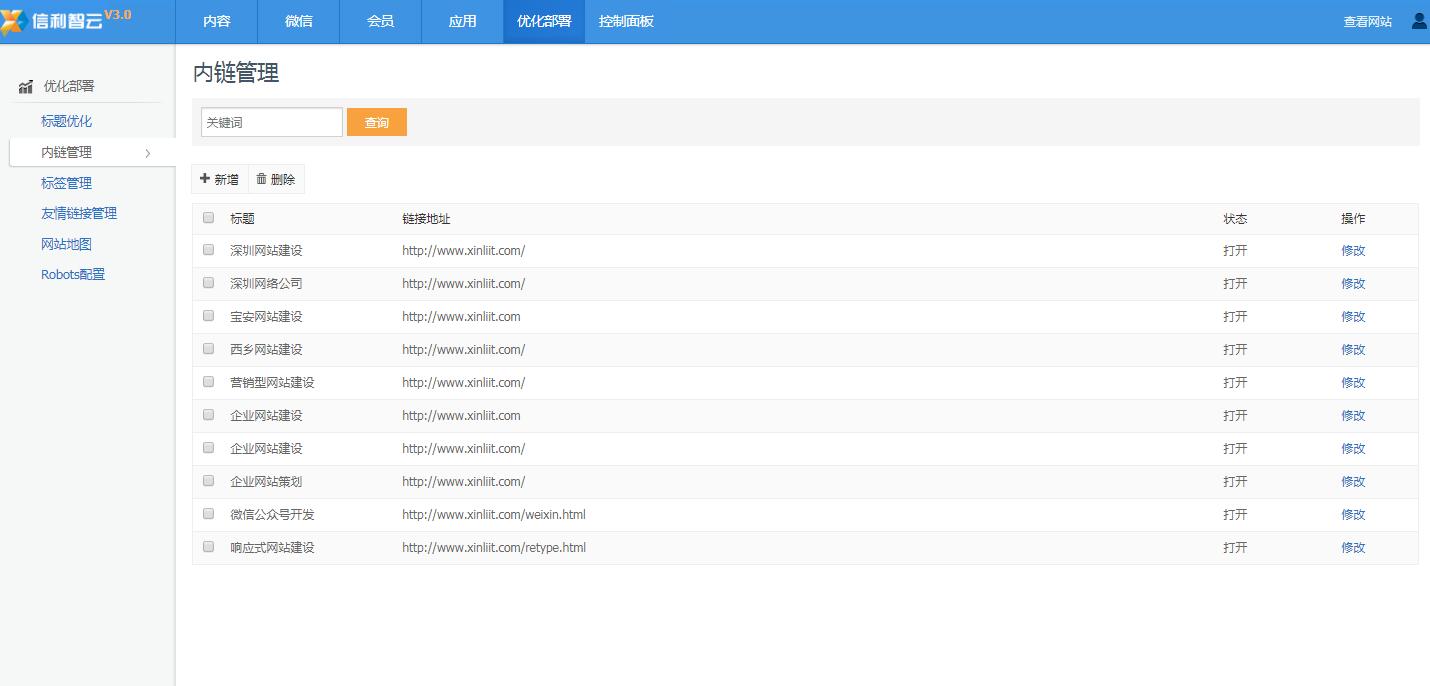
Task: Go to the 微信 navigation tab
Action: pyautogui.click(x=299, y=21)
